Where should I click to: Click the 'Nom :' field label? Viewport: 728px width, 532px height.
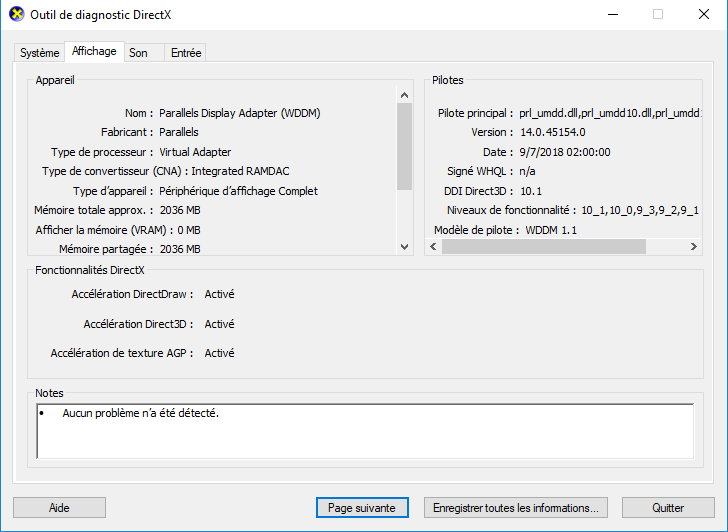coord(139,113)
